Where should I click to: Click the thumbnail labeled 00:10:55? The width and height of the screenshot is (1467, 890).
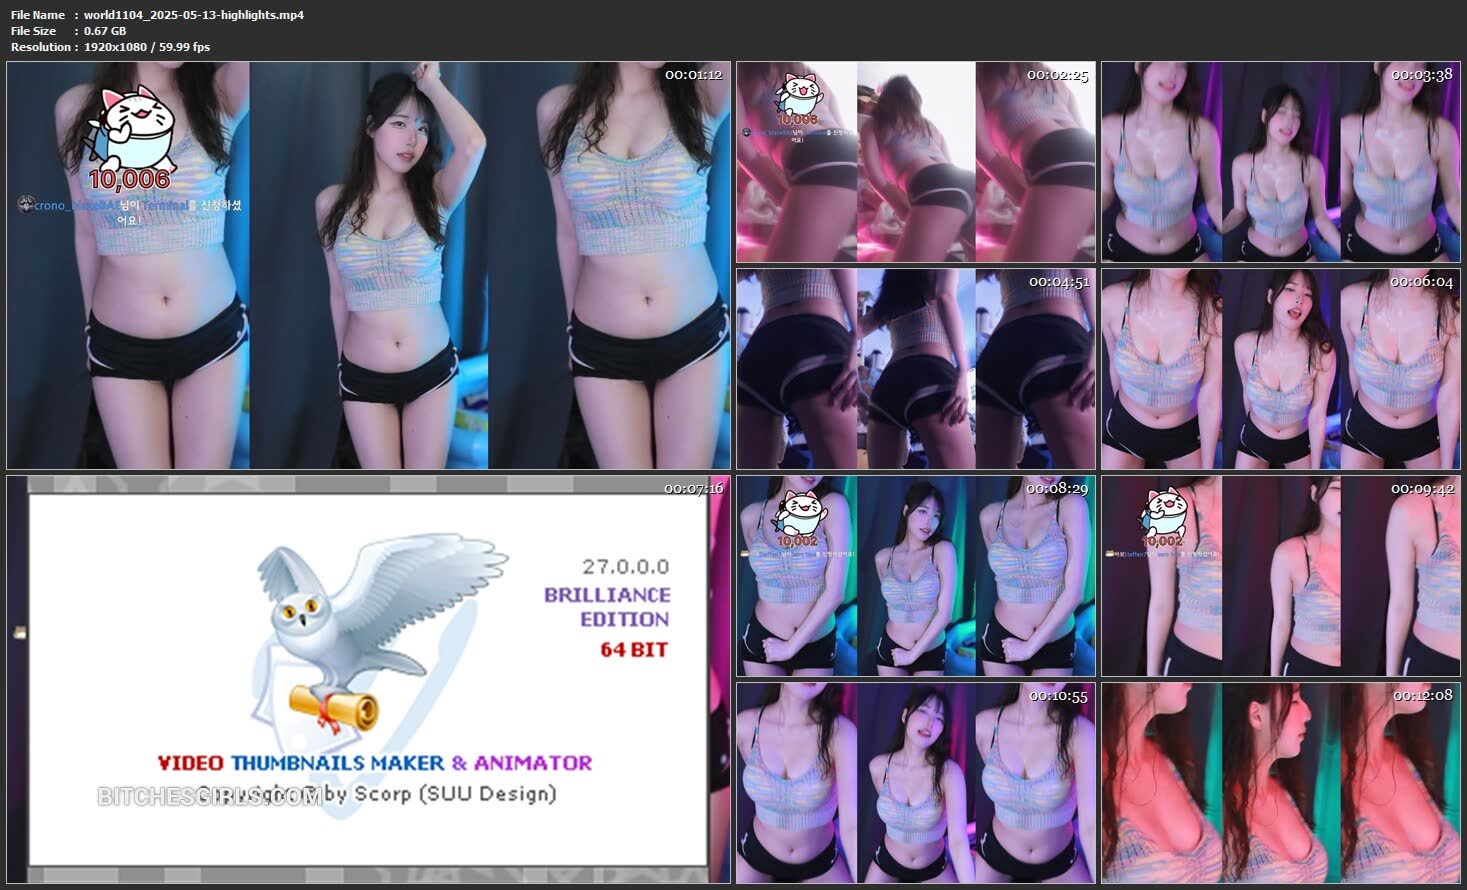915,783
